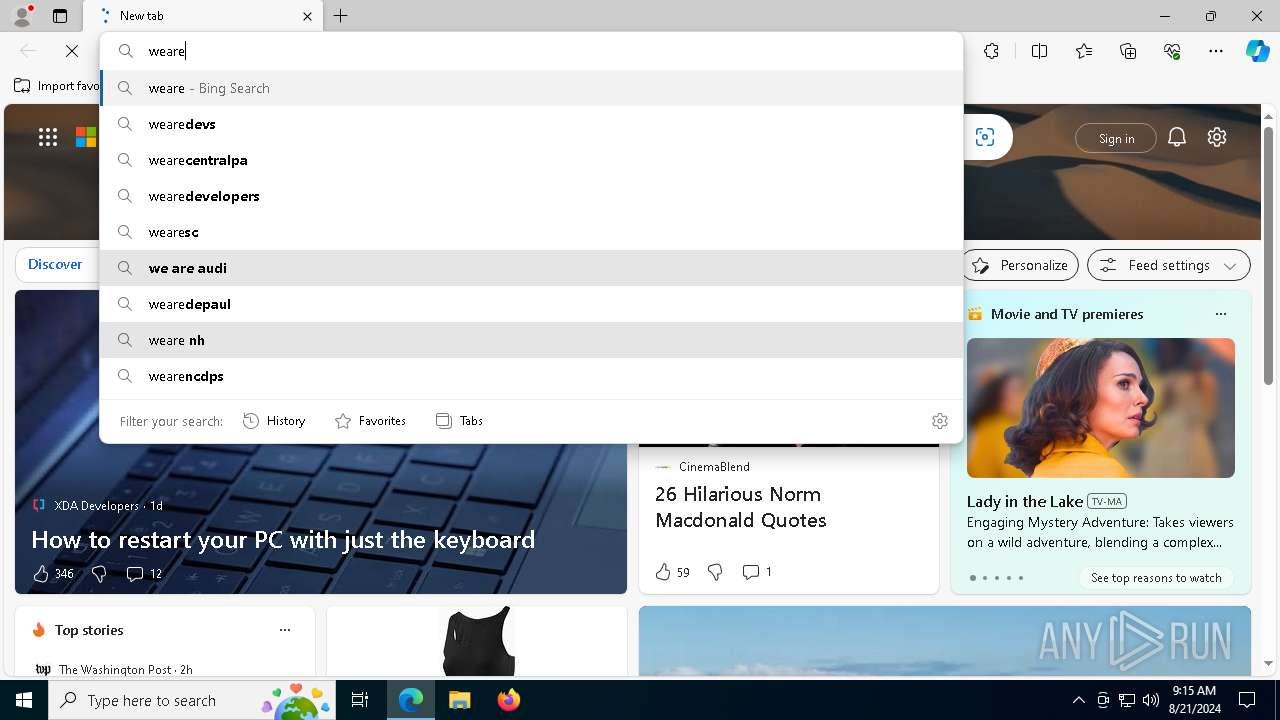The image size is (1280, 720).
Task: Open Movie and TV premieres options menu
Action: coord(1220,314)
